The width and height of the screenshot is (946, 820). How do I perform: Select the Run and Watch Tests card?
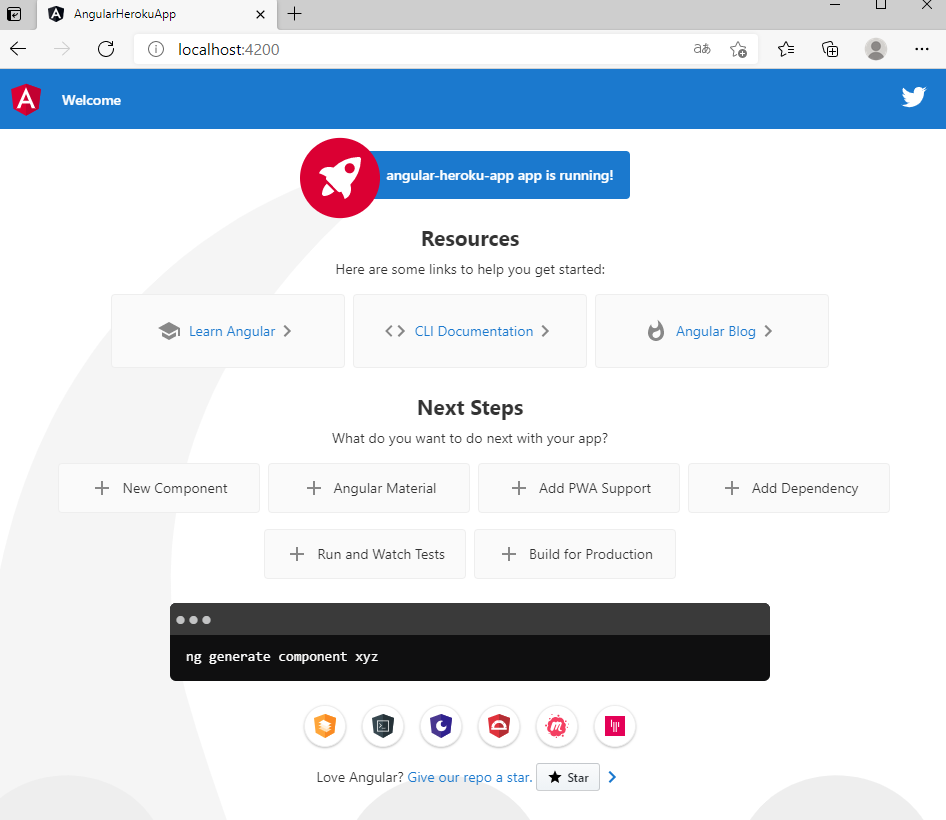(x=365, y=554)
